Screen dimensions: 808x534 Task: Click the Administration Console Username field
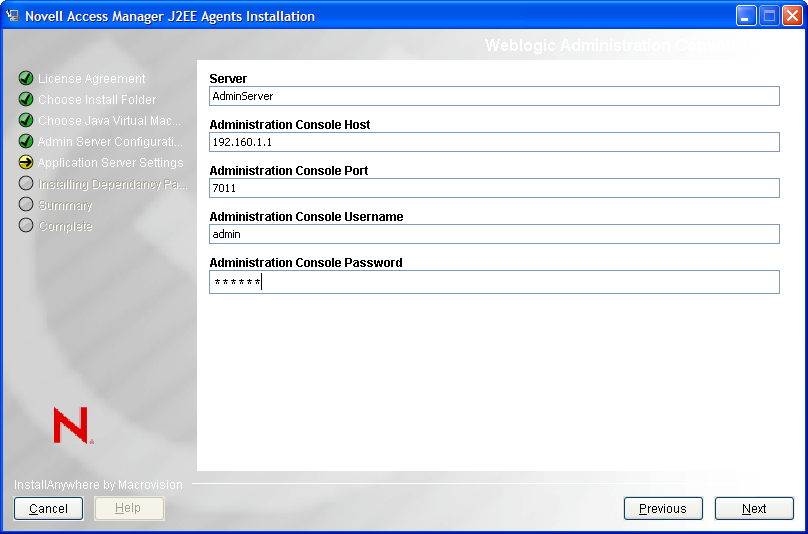(x=494, y=234)
